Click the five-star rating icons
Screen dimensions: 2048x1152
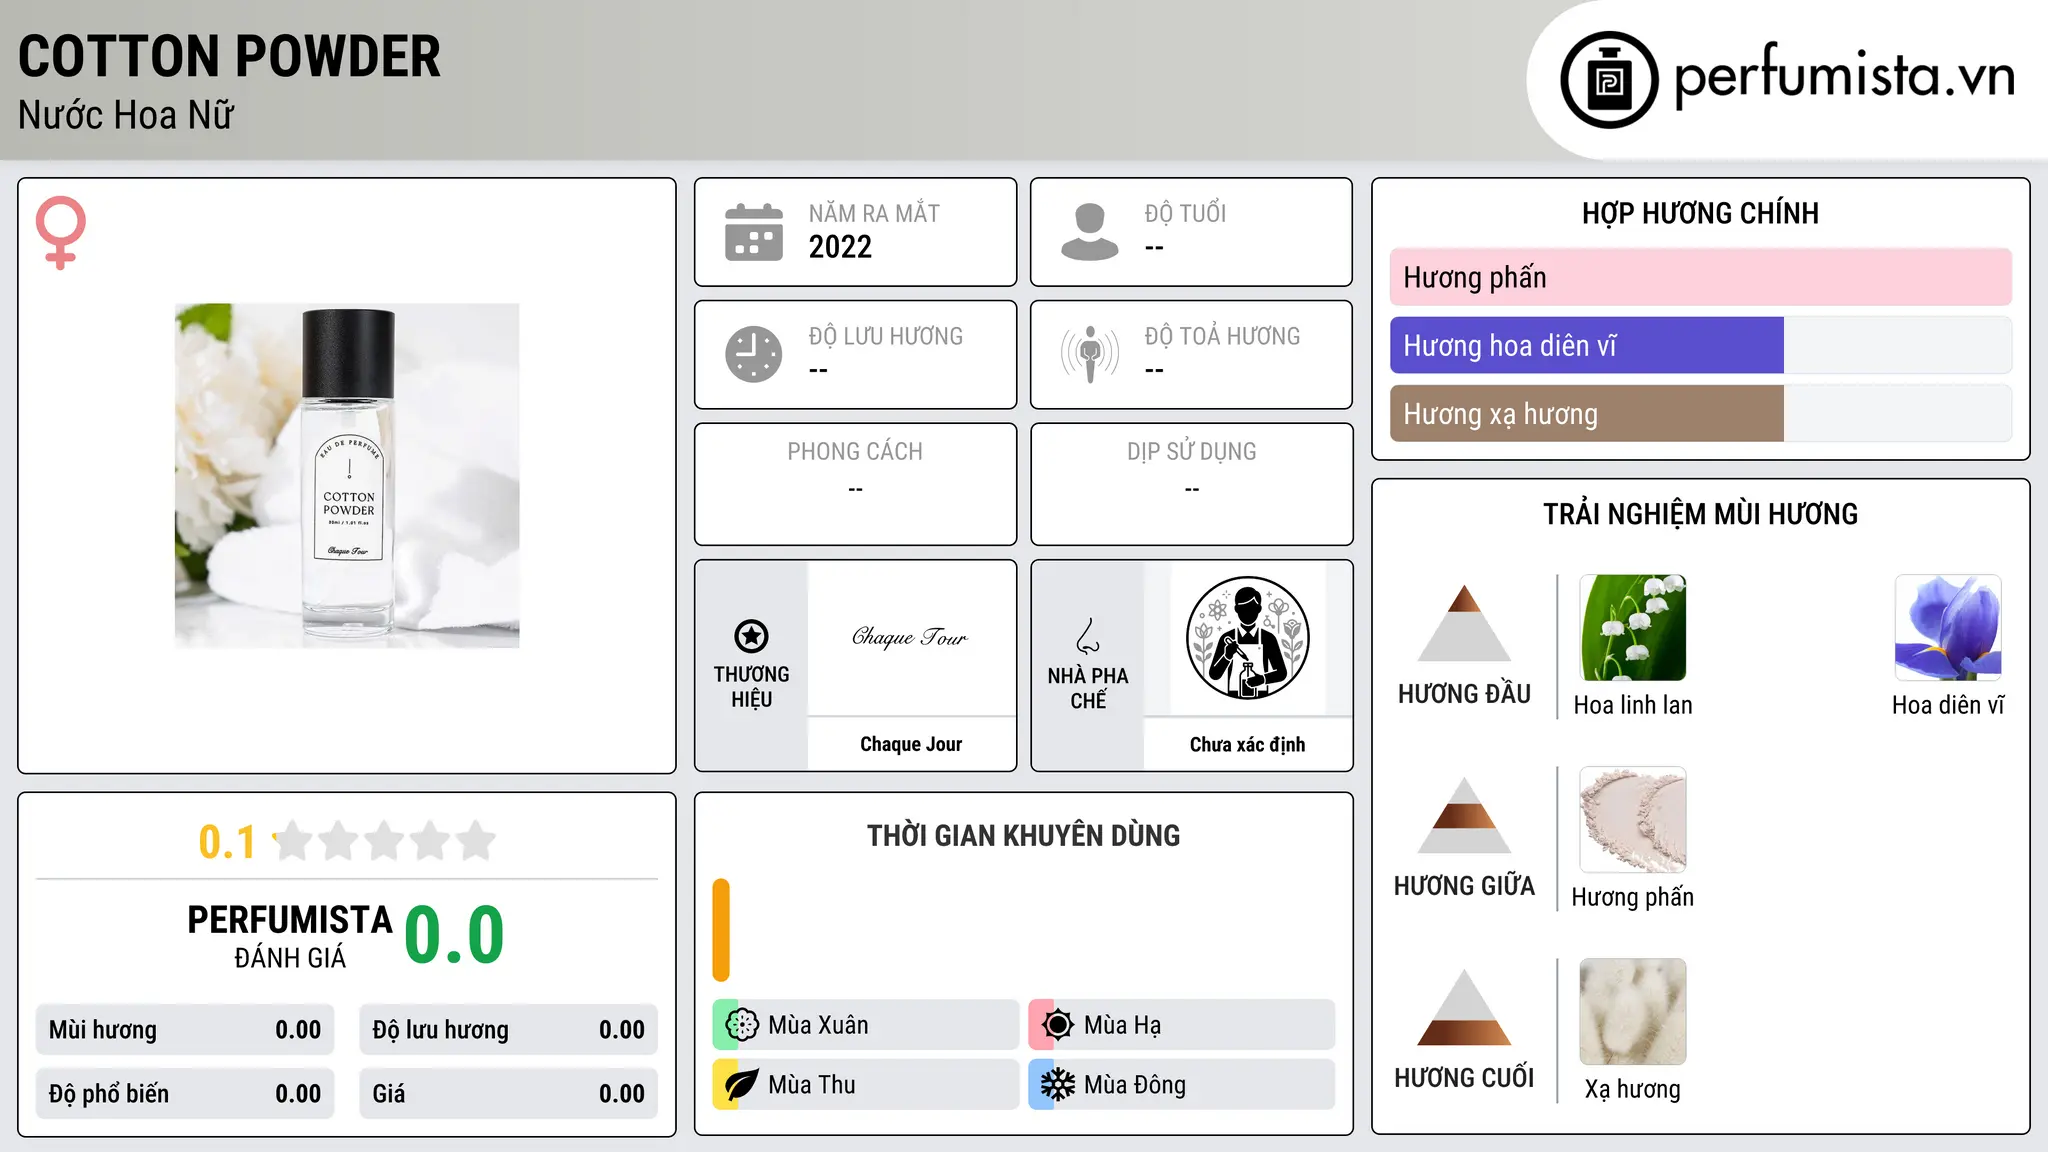[x=385, y=841]
